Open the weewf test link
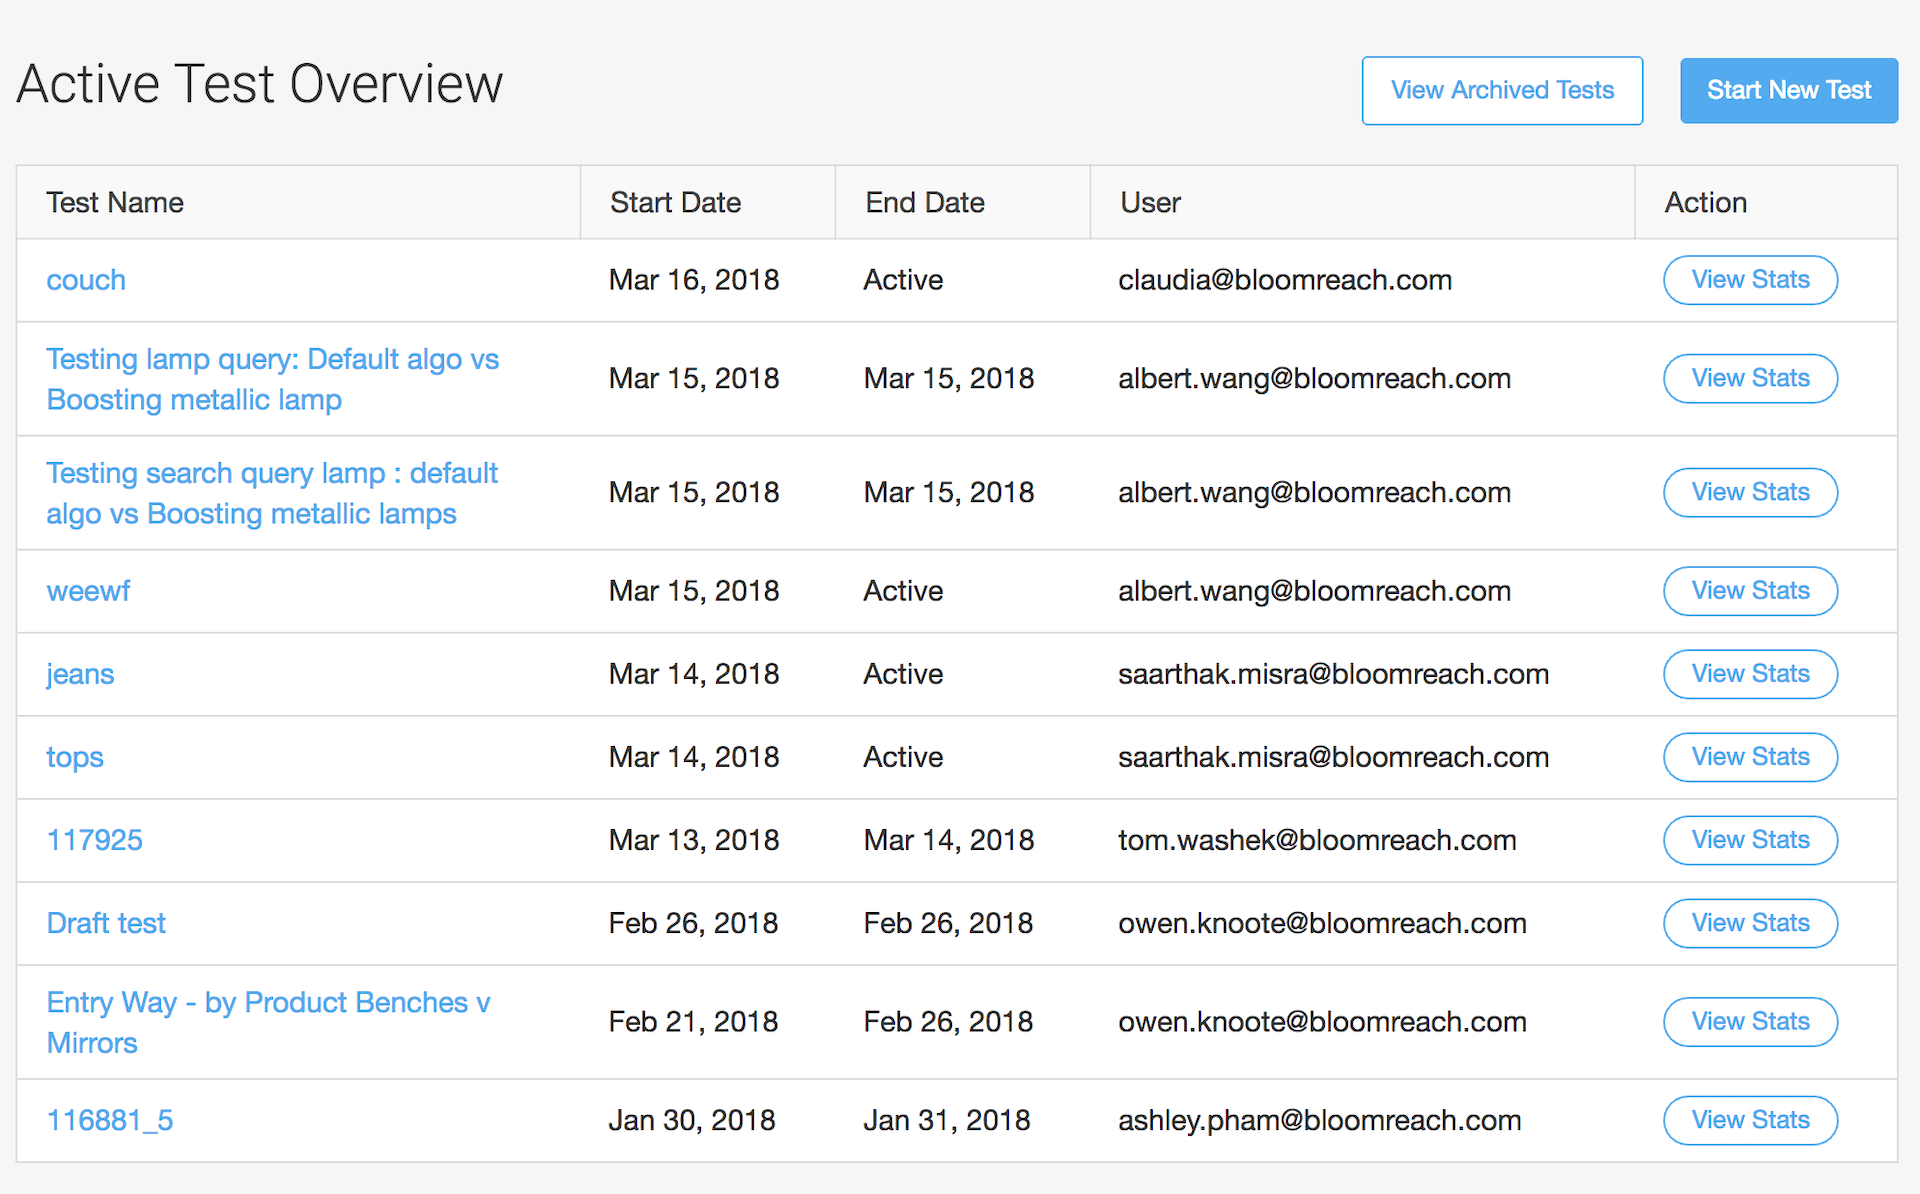The height and width of the screenshot is (1194, 1920). coord(88,591)
